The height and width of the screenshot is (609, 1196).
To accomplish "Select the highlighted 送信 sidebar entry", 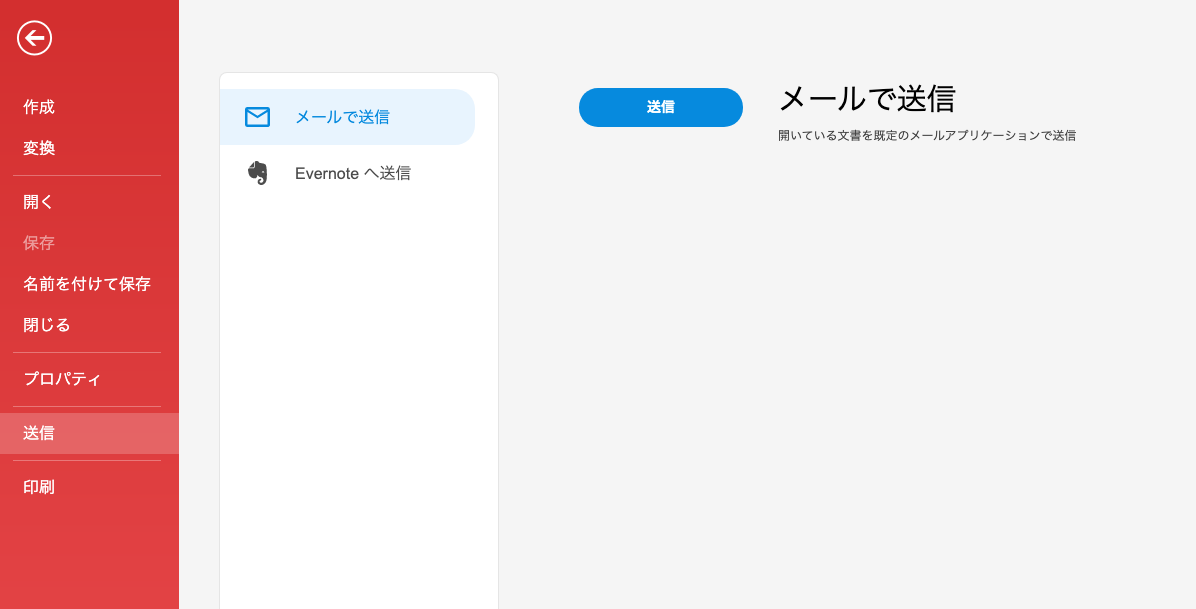I will click(37, 433).
